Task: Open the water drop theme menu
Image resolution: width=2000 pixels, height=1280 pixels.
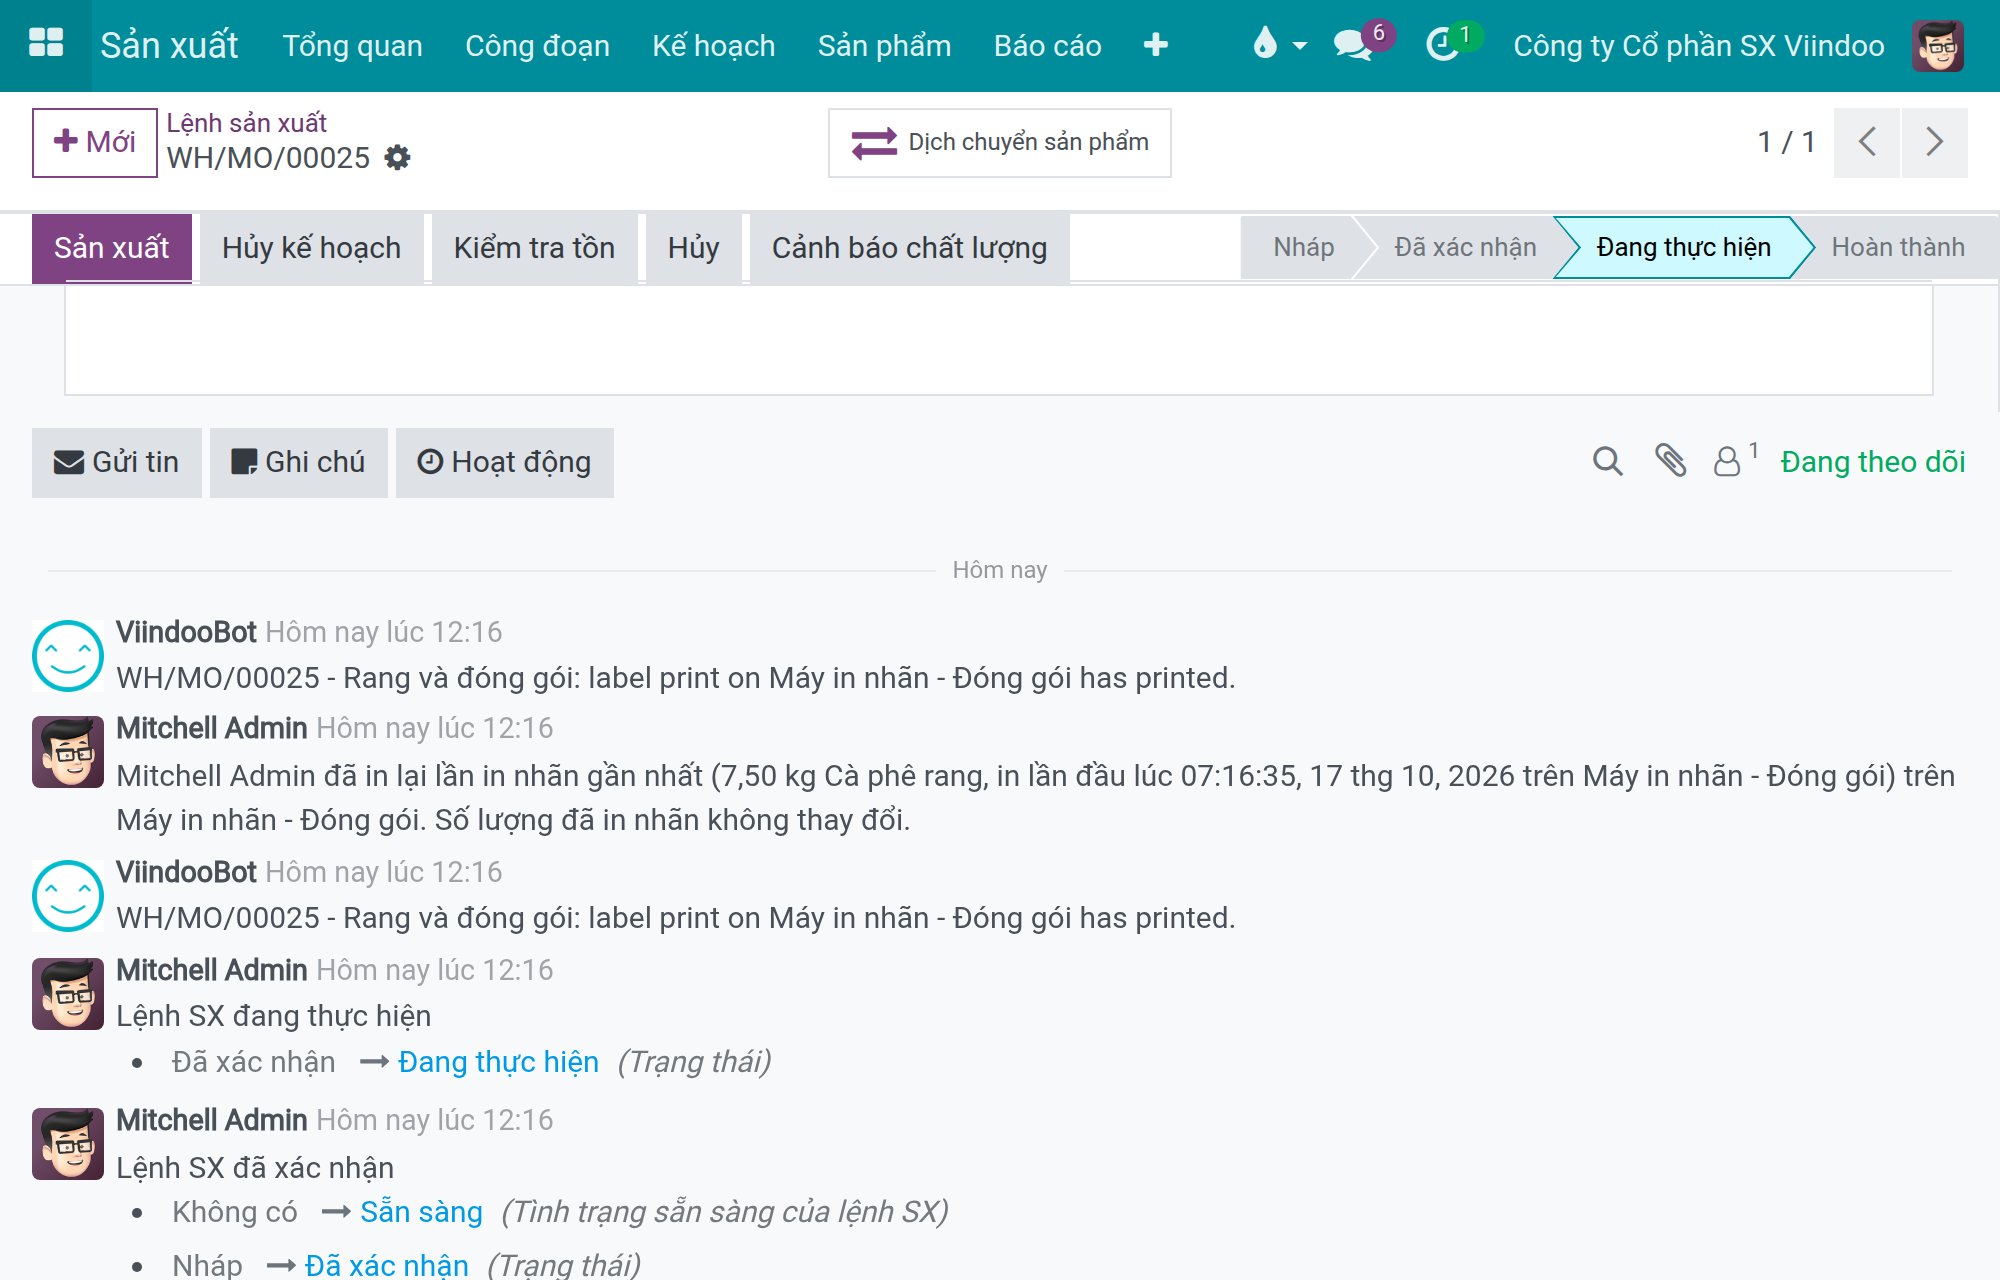Action: 1279,44
